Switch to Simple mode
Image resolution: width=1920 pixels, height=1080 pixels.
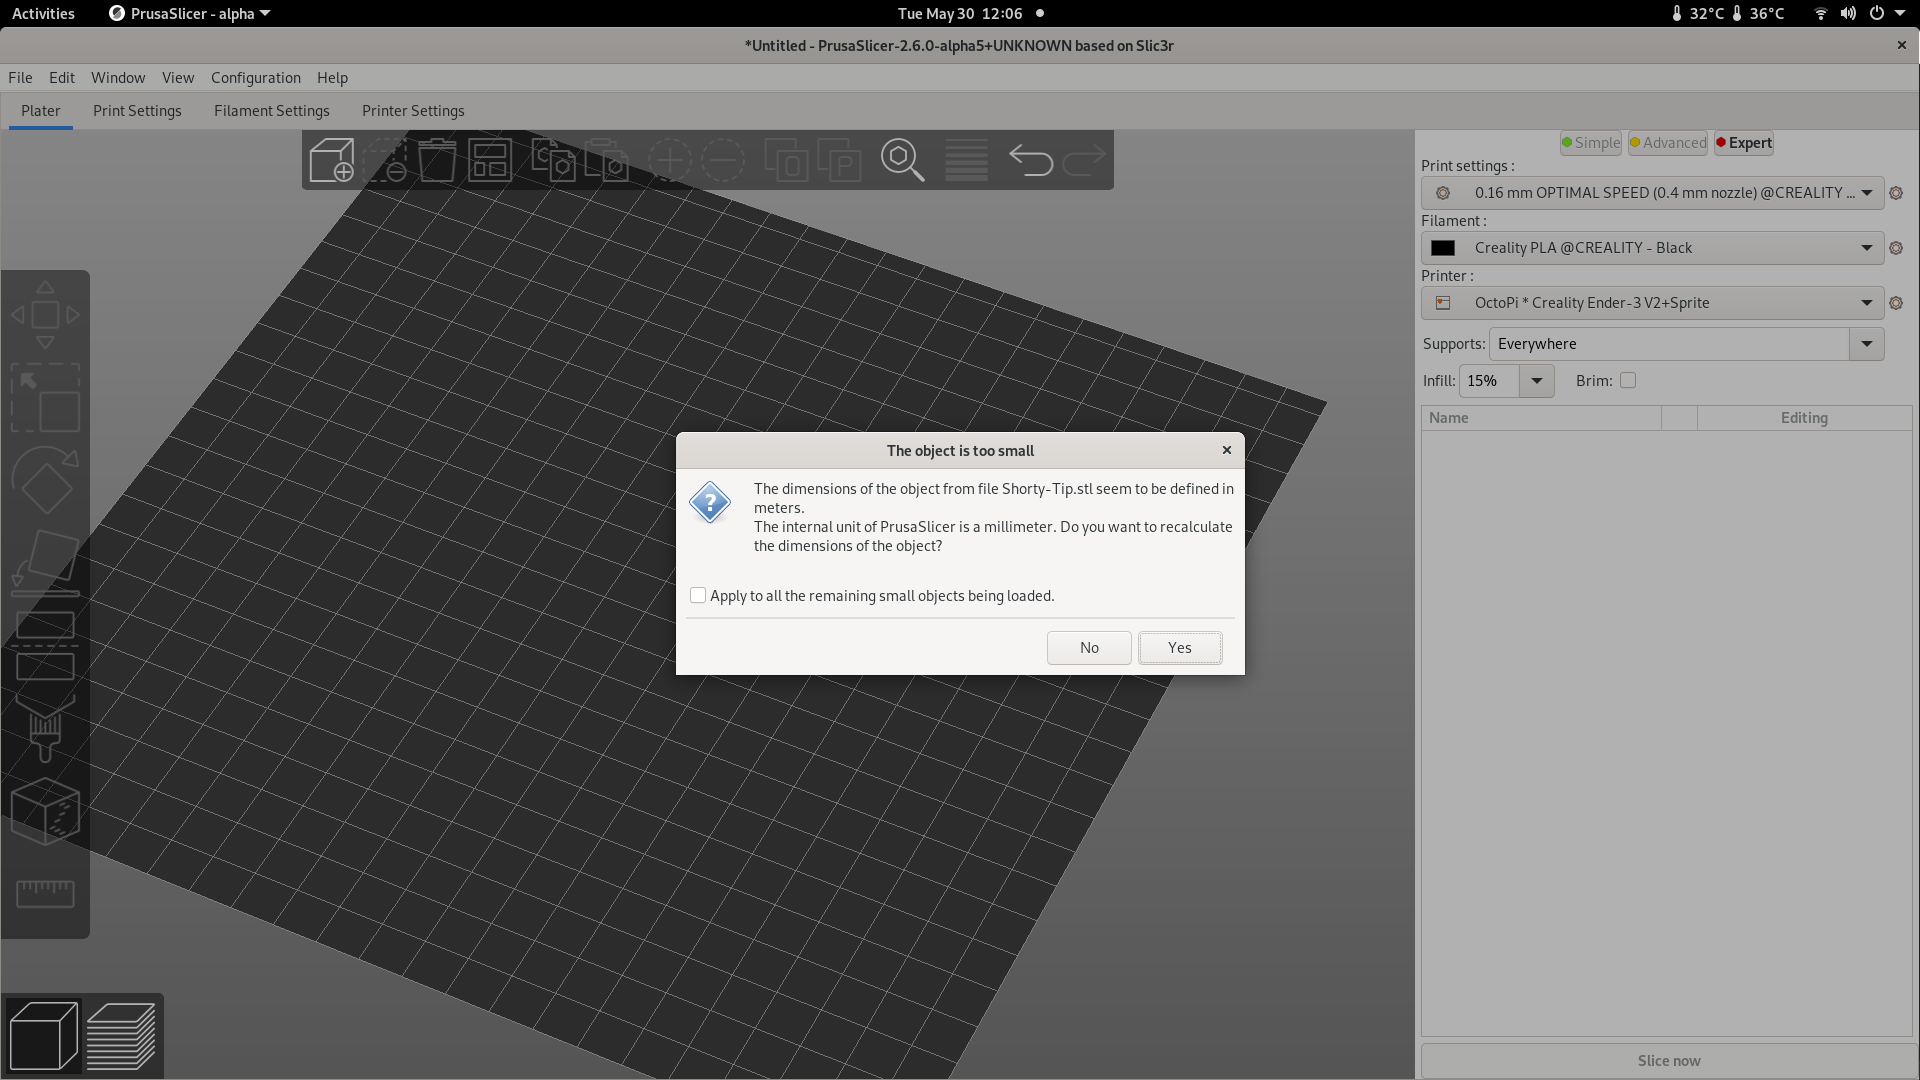1590,143
